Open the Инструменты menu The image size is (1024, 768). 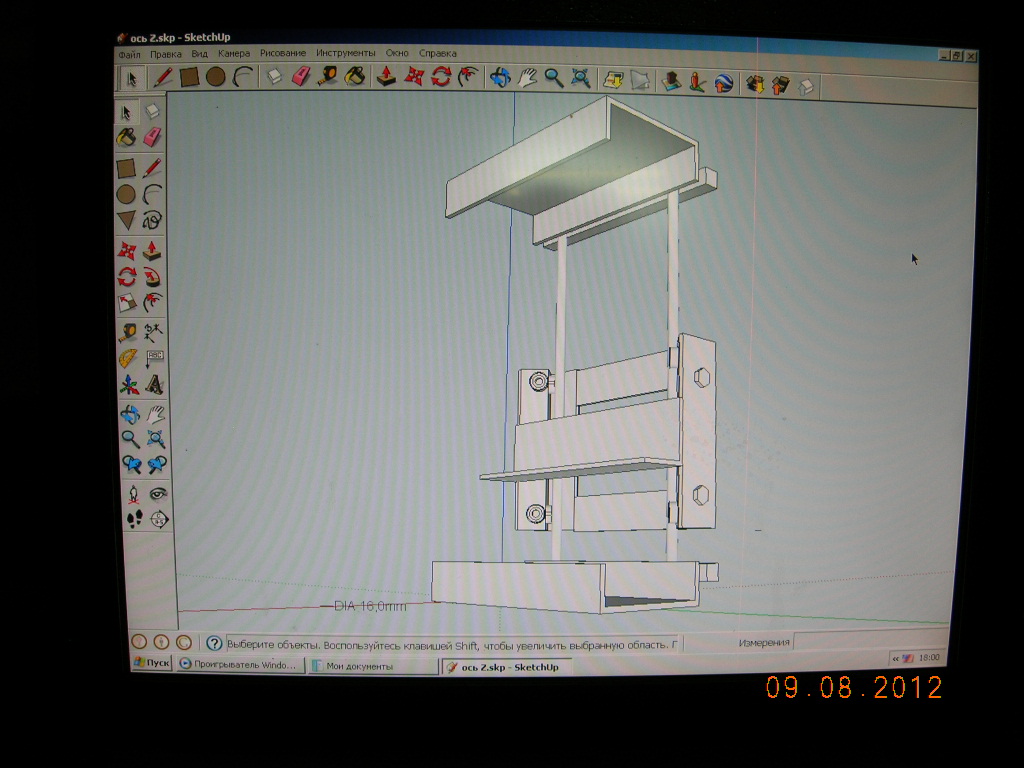345,53
